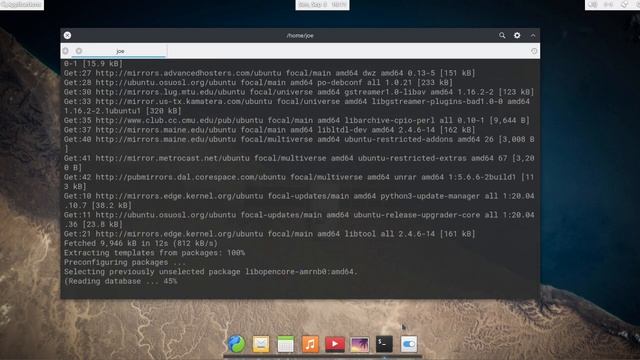Open Applications menu in top panel
Viewport: 640px width, 360px height.
[22, 4]
